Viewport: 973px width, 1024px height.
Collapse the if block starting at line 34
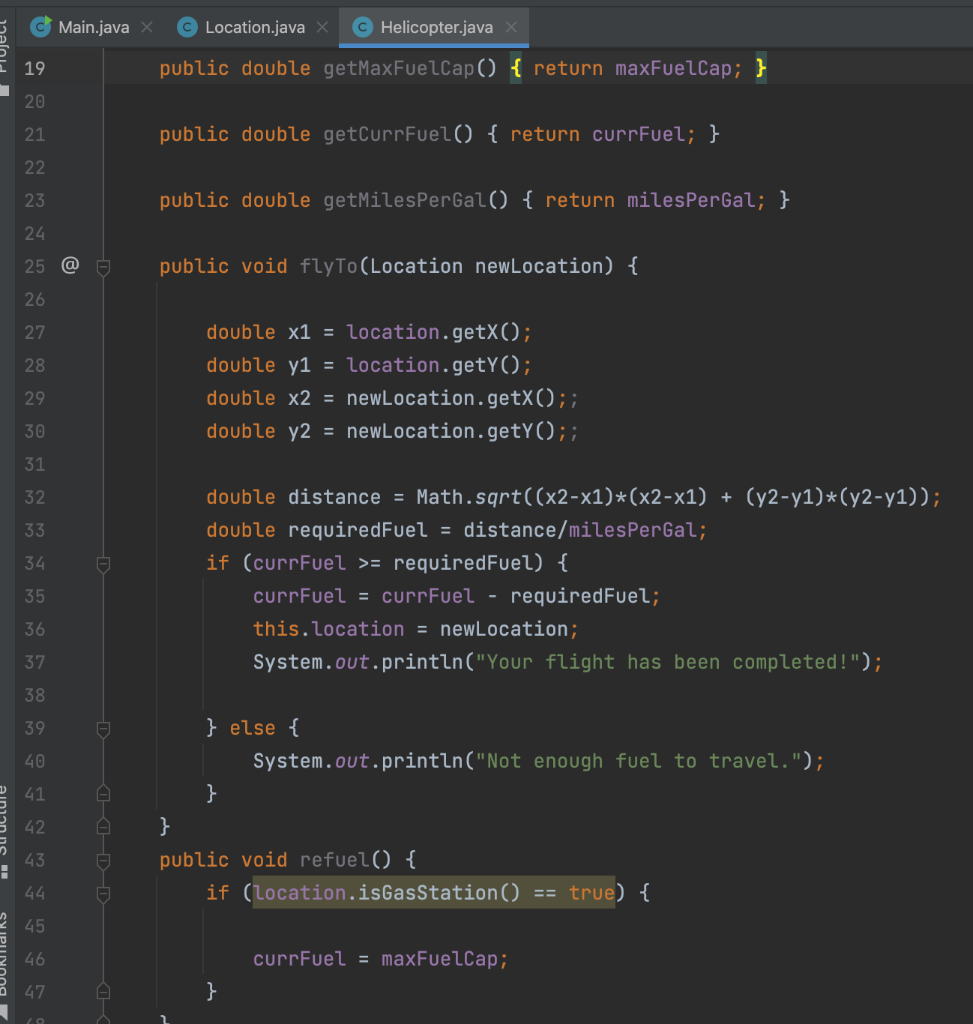(103, 563)
